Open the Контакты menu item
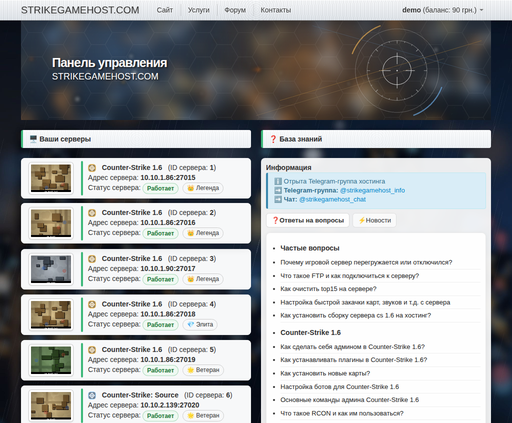The height and width of the screenshot is (423, 512). point(276,10)
